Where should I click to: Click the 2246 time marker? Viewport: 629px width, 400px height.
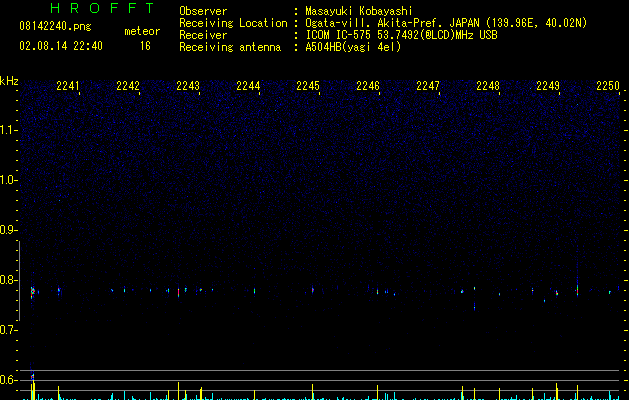point(368,86)
